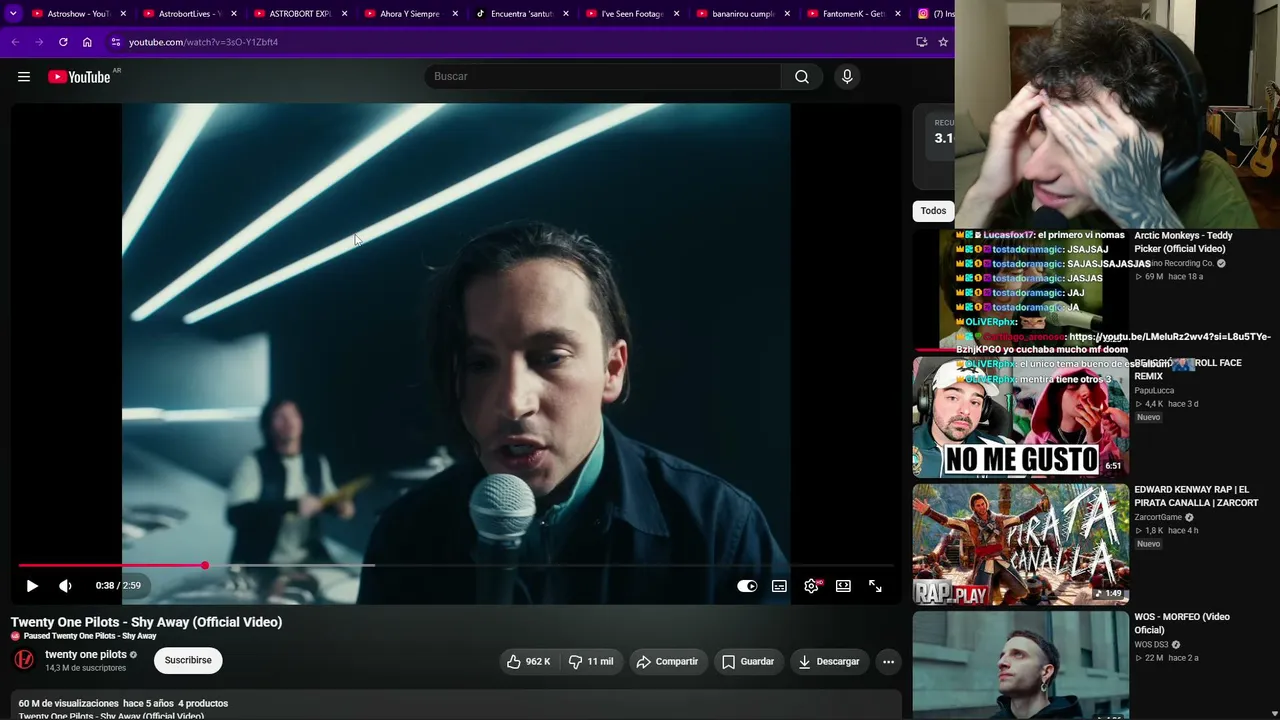Image resolution: width=1280 pixels, height=720 pixels.
Task: Play the paused Shy Away video
Action: 32,586
